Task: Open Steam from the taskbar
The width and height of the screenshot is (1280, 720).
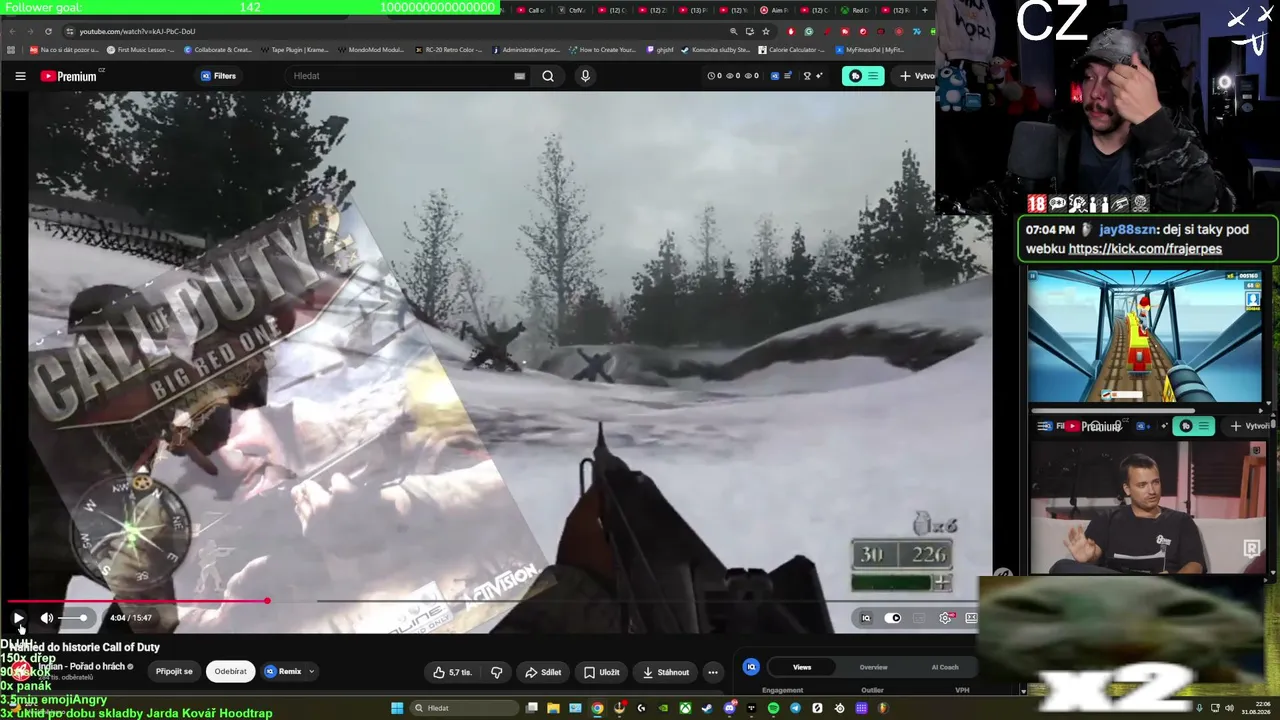Action: click(x=707, y=708)
